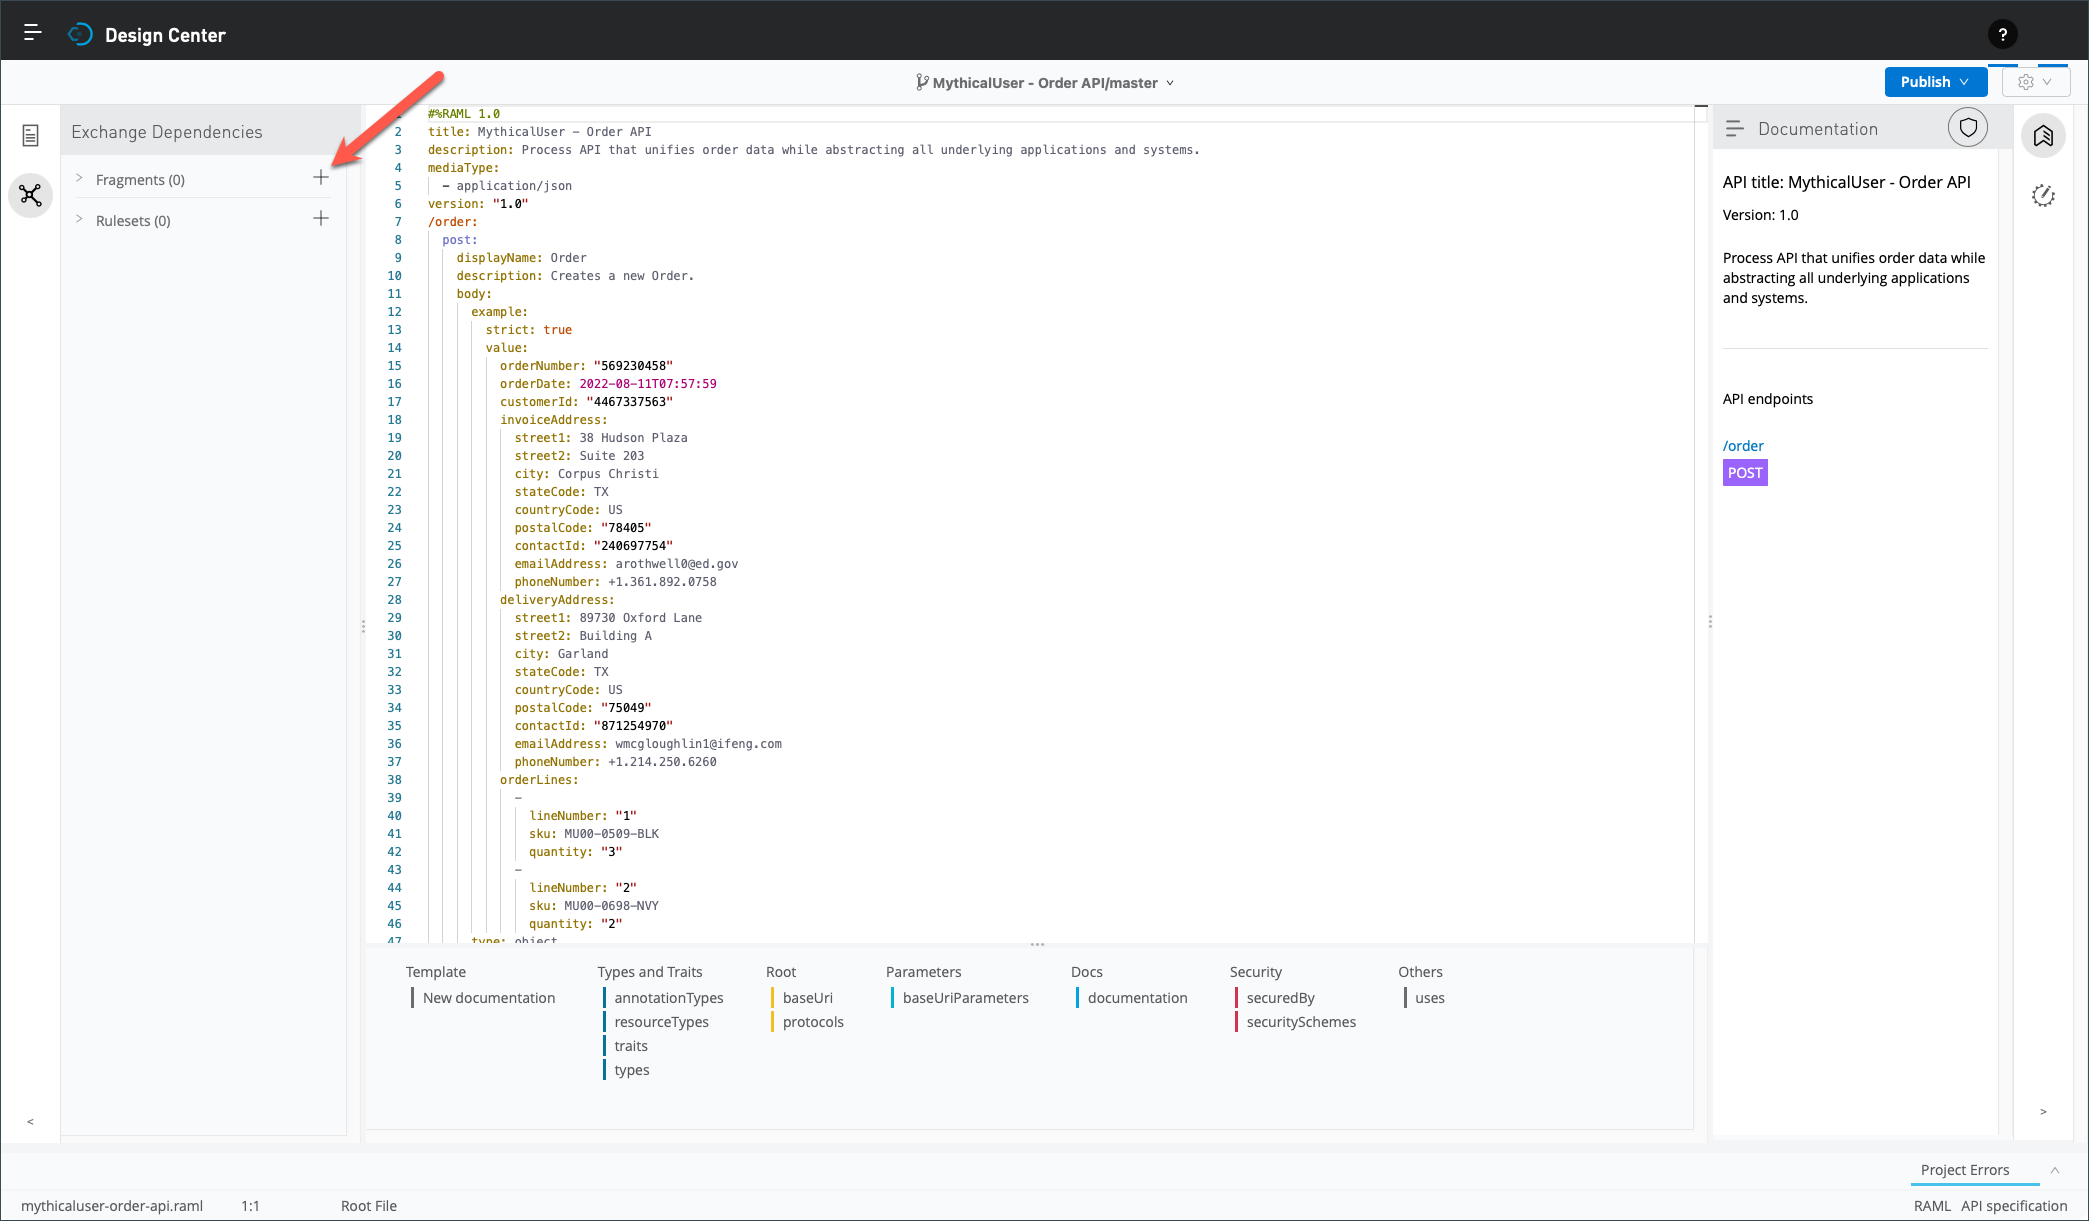Click the 'deliveryAddress:' code line
This screenshot has width=2089, height=1221.
tap(557, 600)
